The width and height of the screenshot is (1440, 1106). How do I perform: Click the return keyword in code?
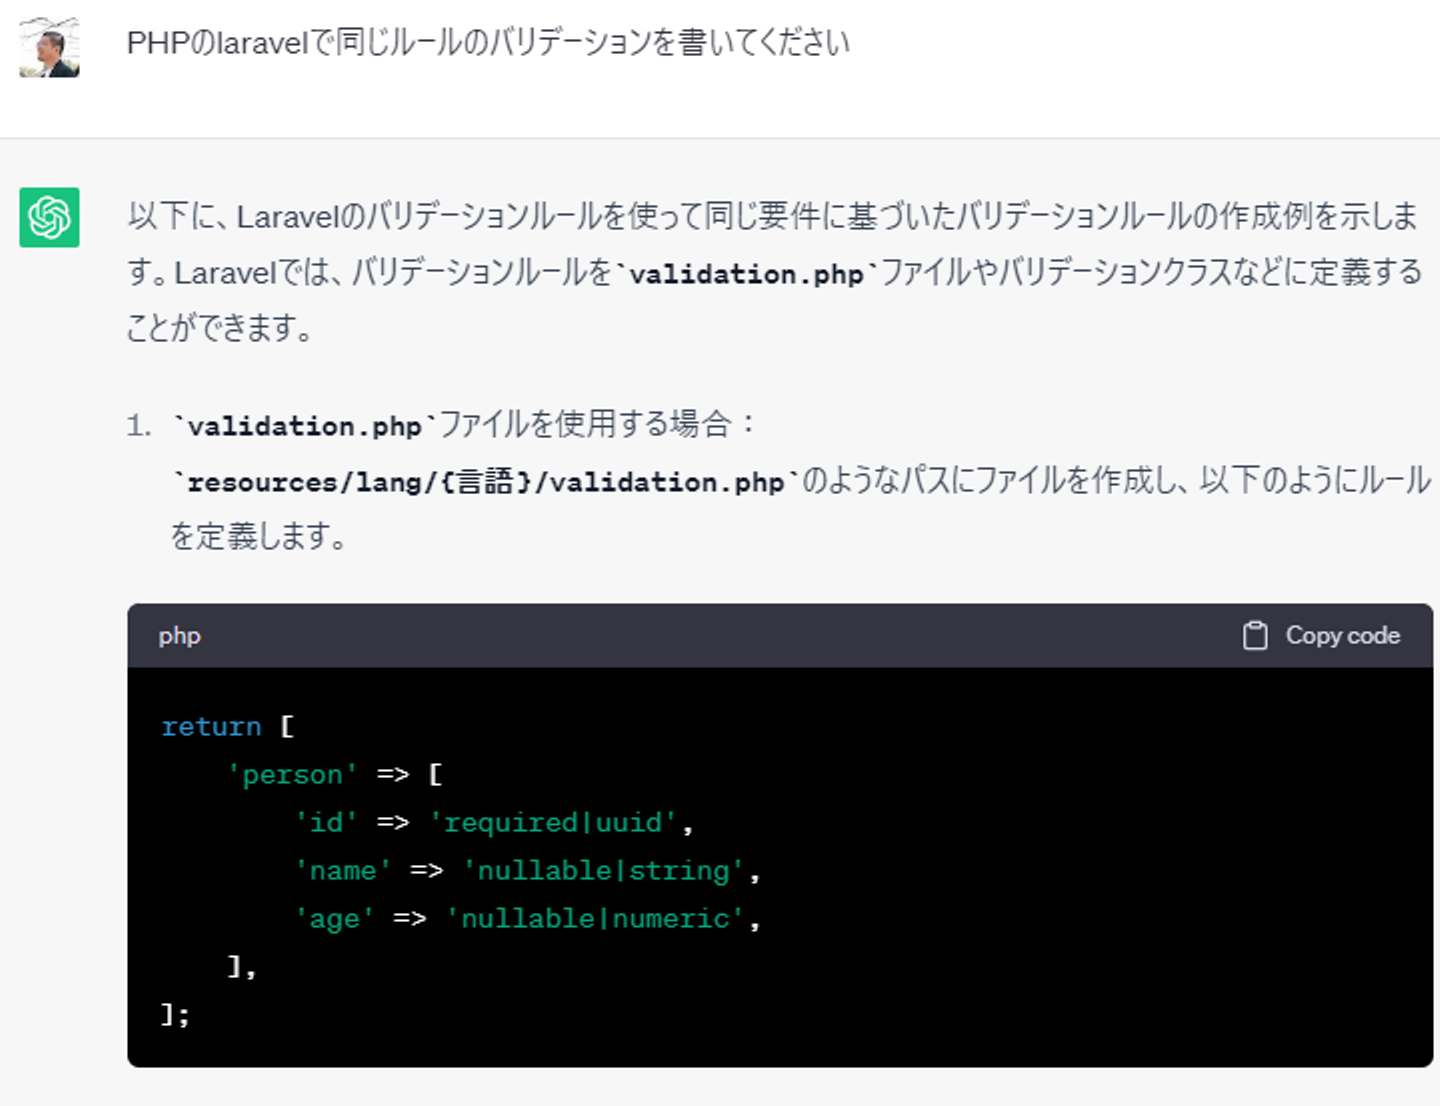click(x=211, y=727)
